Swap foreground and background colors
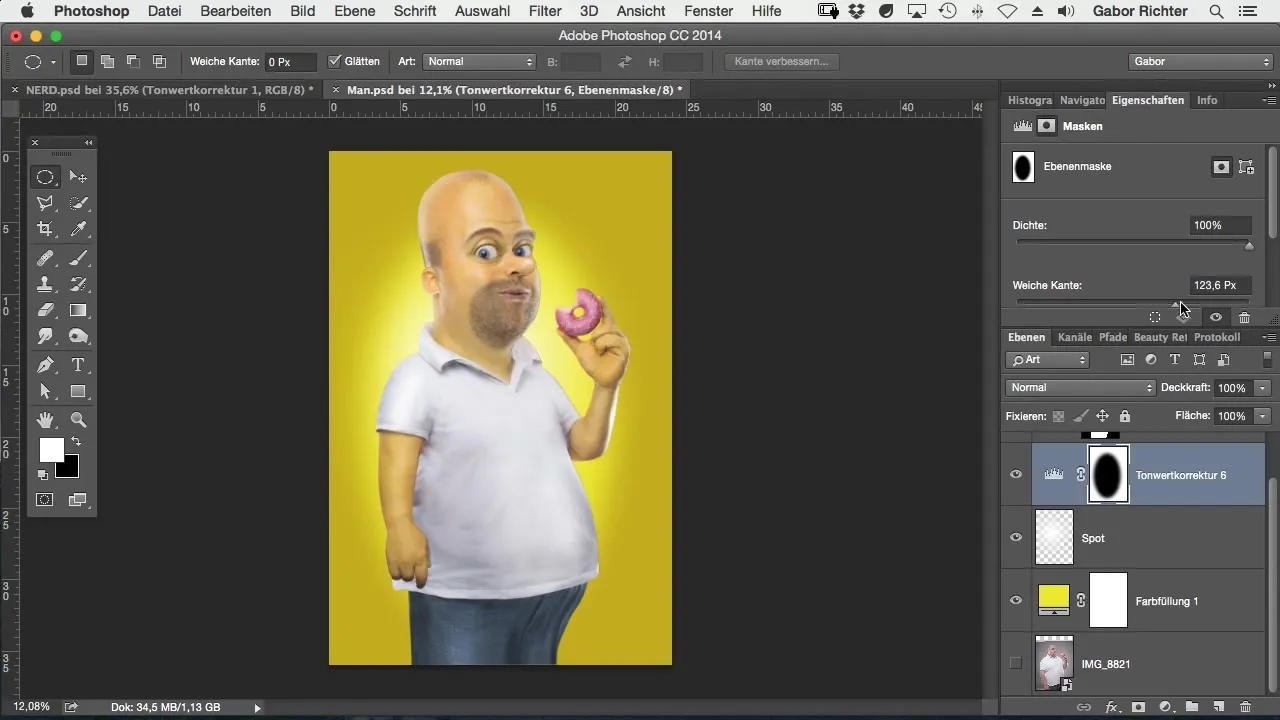 pyautogui.click(x=75, y=442)
